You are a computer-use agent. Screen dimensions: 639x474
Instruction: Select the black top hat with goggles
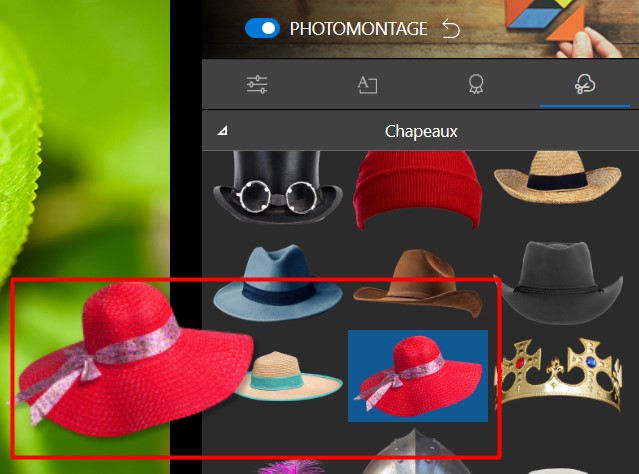click(x=278, y=187)
